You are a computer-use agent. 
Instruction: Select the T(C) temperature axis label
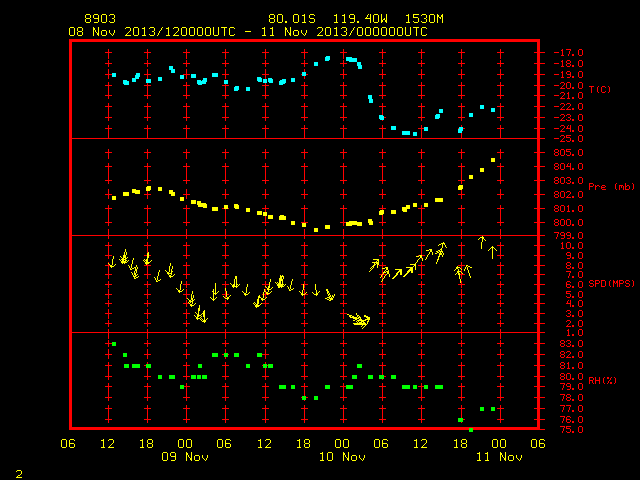600,89
